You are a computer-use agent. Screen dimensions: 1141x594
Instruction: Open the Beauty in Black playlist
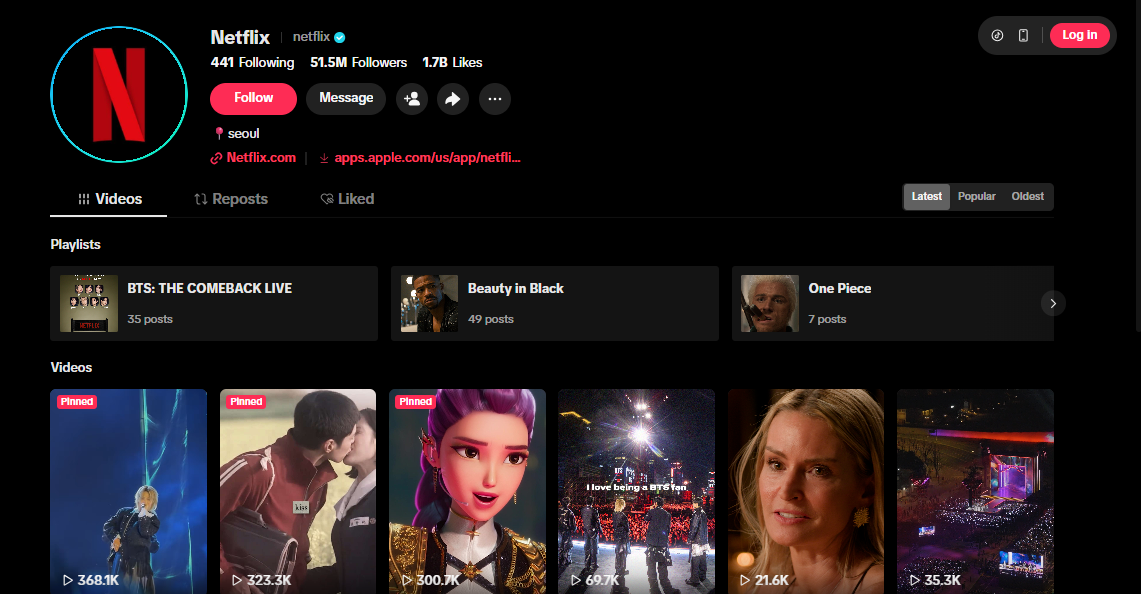(554, 302)
